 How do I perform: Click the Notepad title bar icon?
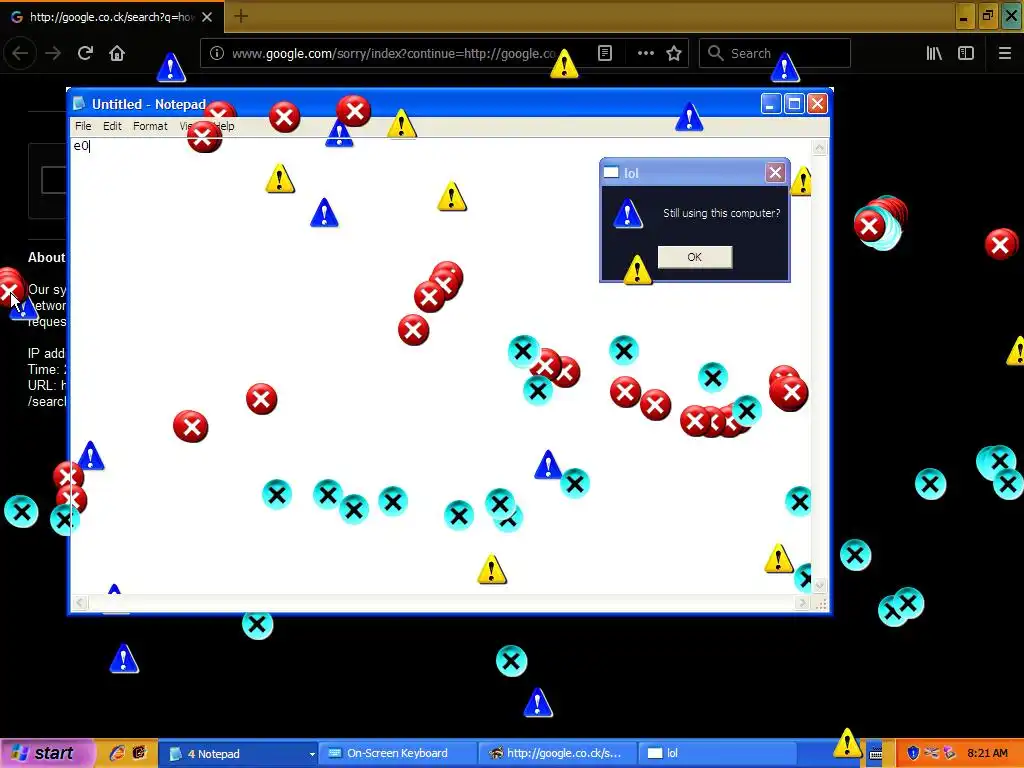(x=80, y=104)
